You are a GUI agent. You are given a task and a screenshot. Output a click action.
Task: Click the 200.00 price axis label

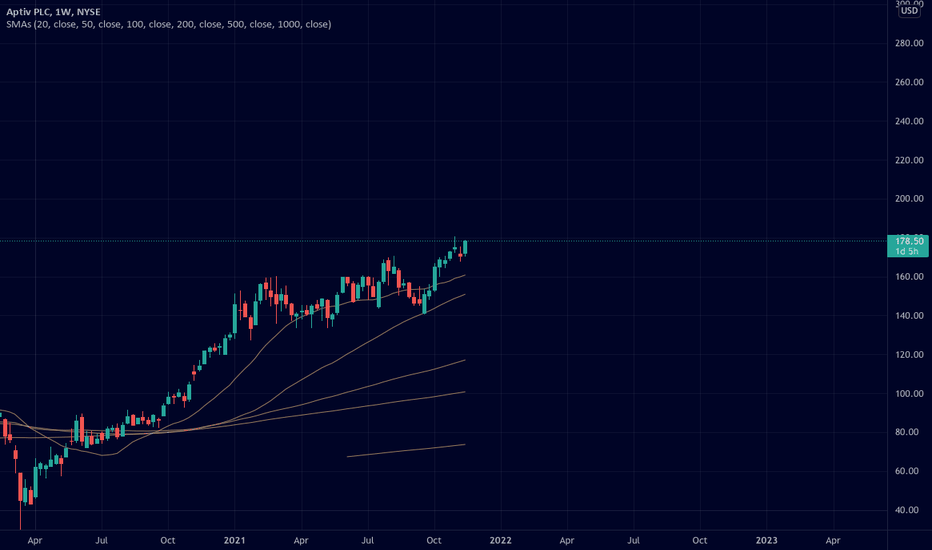click(x=909, y=199)
